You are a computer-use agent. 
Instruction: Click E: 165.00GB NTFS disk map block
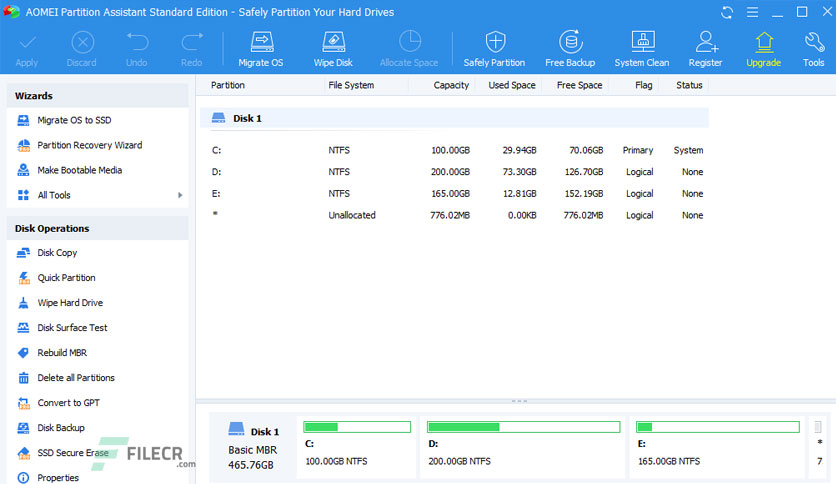717,448
